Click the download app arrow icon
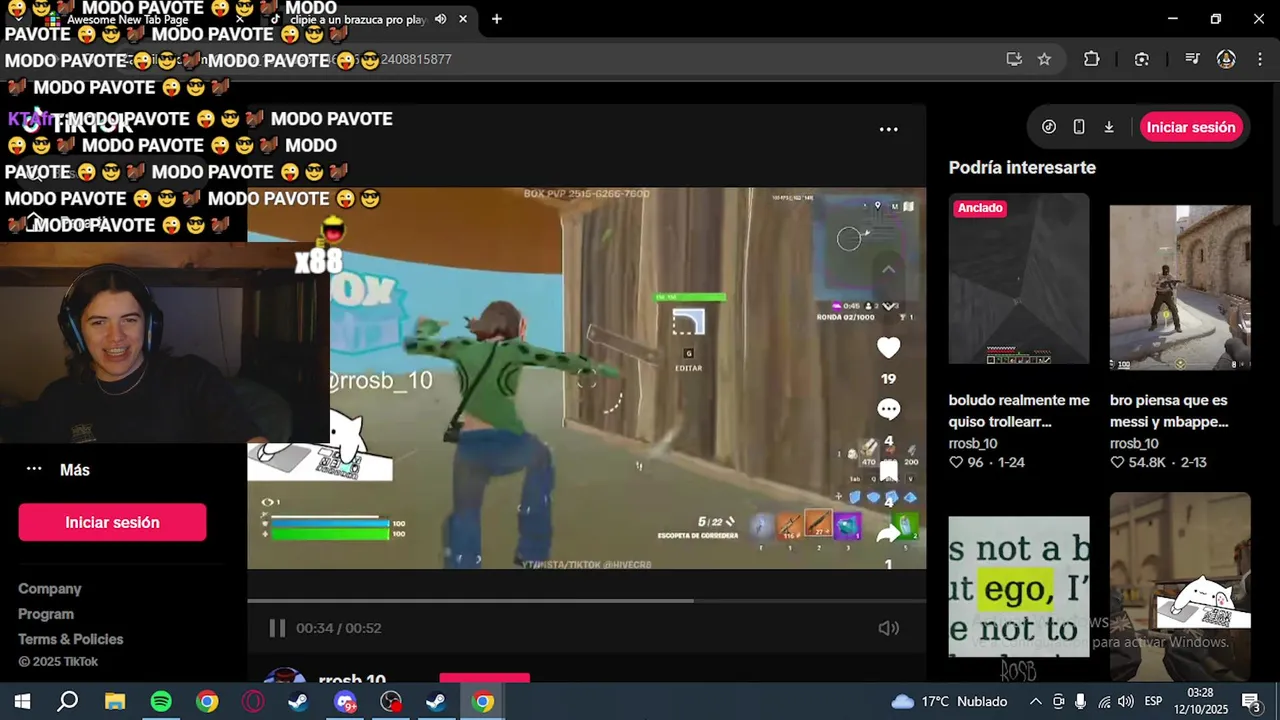Screen dimensions: 1280x720 [x=1109, y=127]
